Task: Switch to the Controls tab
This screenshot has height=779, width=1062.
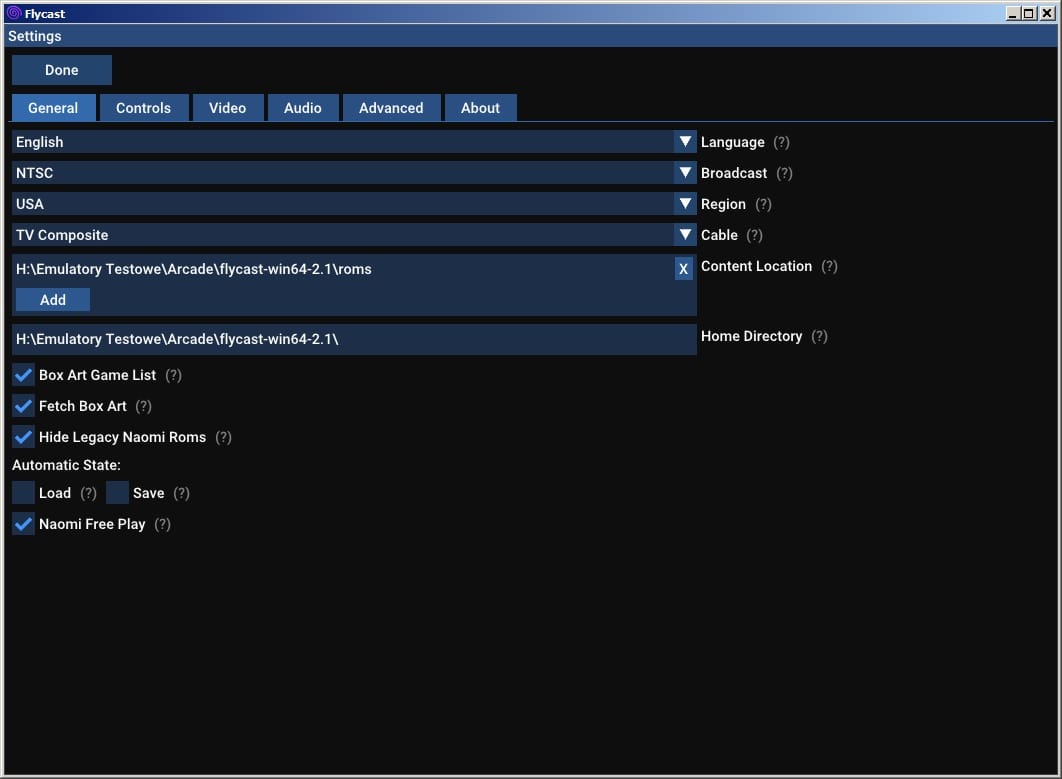Action: [143, 108]
